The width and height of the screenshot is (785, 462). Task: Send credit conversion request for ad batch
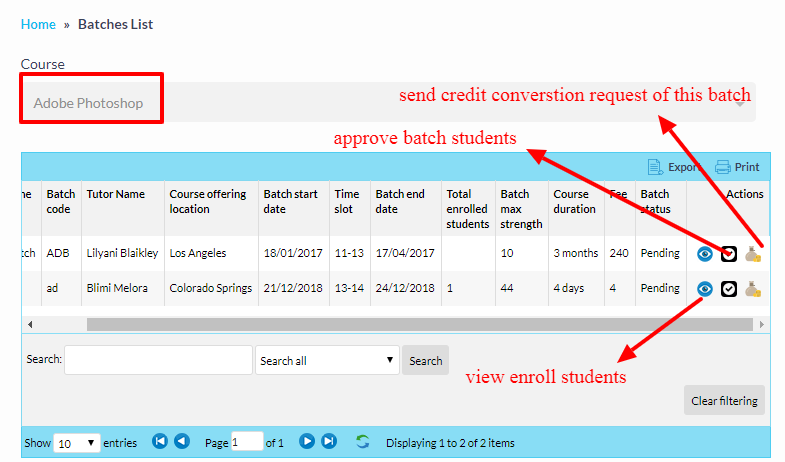753,289
